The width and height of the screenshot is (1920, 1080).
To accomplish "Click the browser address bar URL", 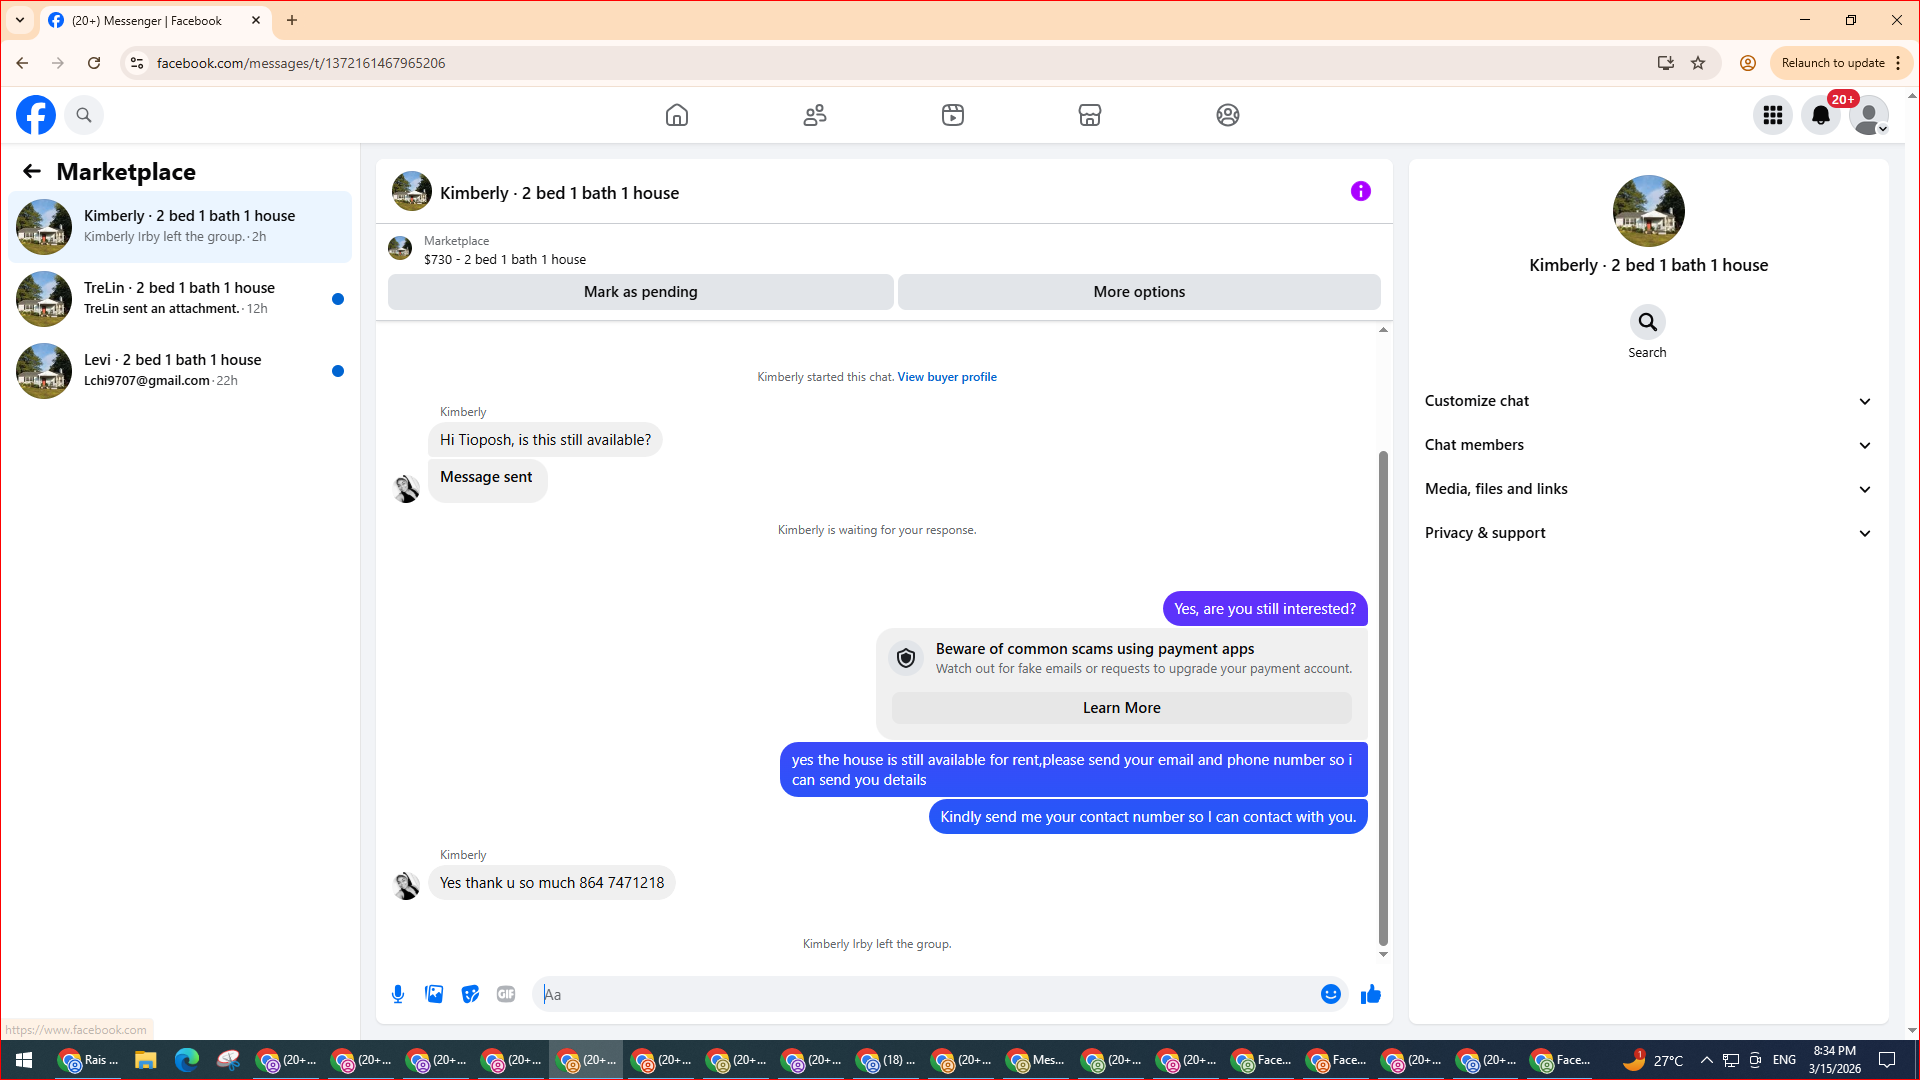I will click(301, 63).
